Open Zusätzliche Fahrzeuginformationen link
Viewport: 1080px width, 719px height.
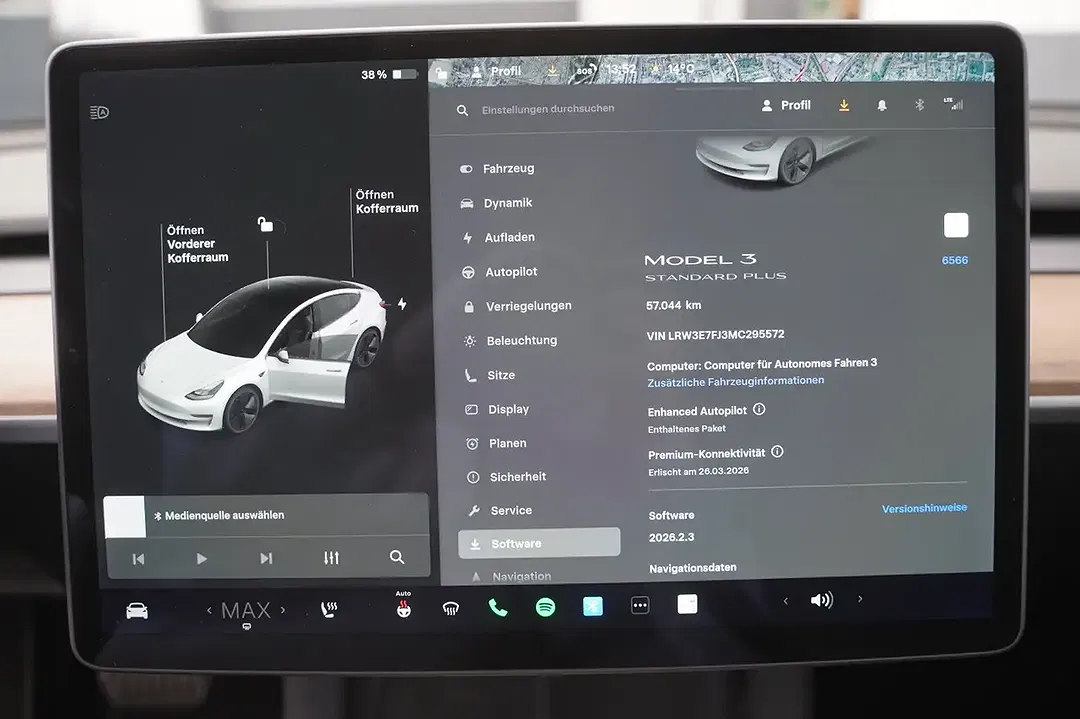click(x=735, y=381)
